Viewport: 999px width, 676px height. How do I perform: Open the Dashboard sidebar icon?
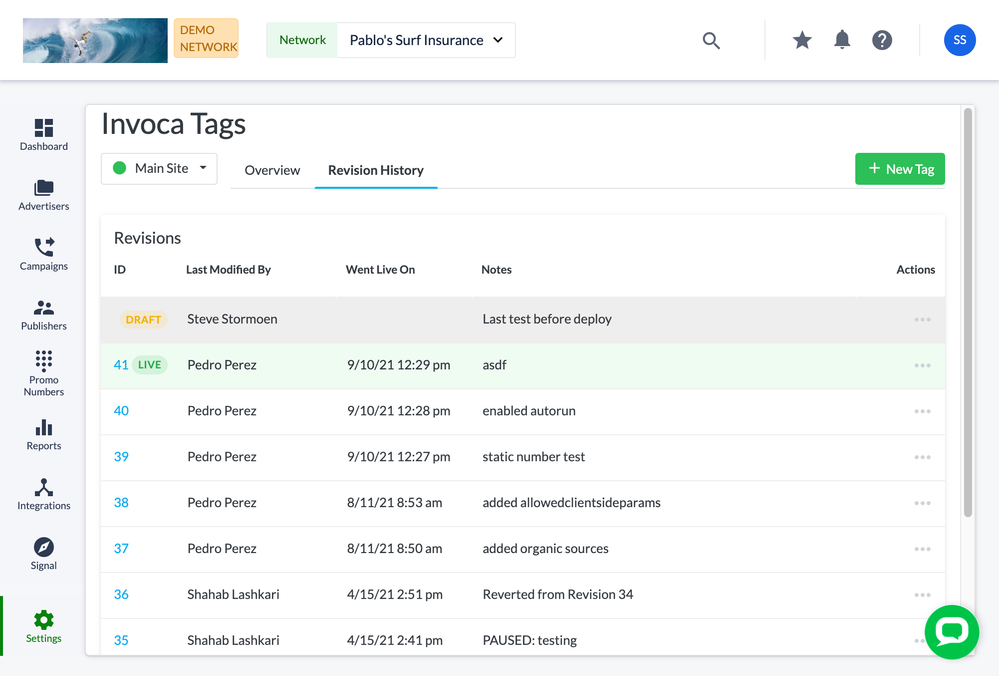click(x=43, y=134)
